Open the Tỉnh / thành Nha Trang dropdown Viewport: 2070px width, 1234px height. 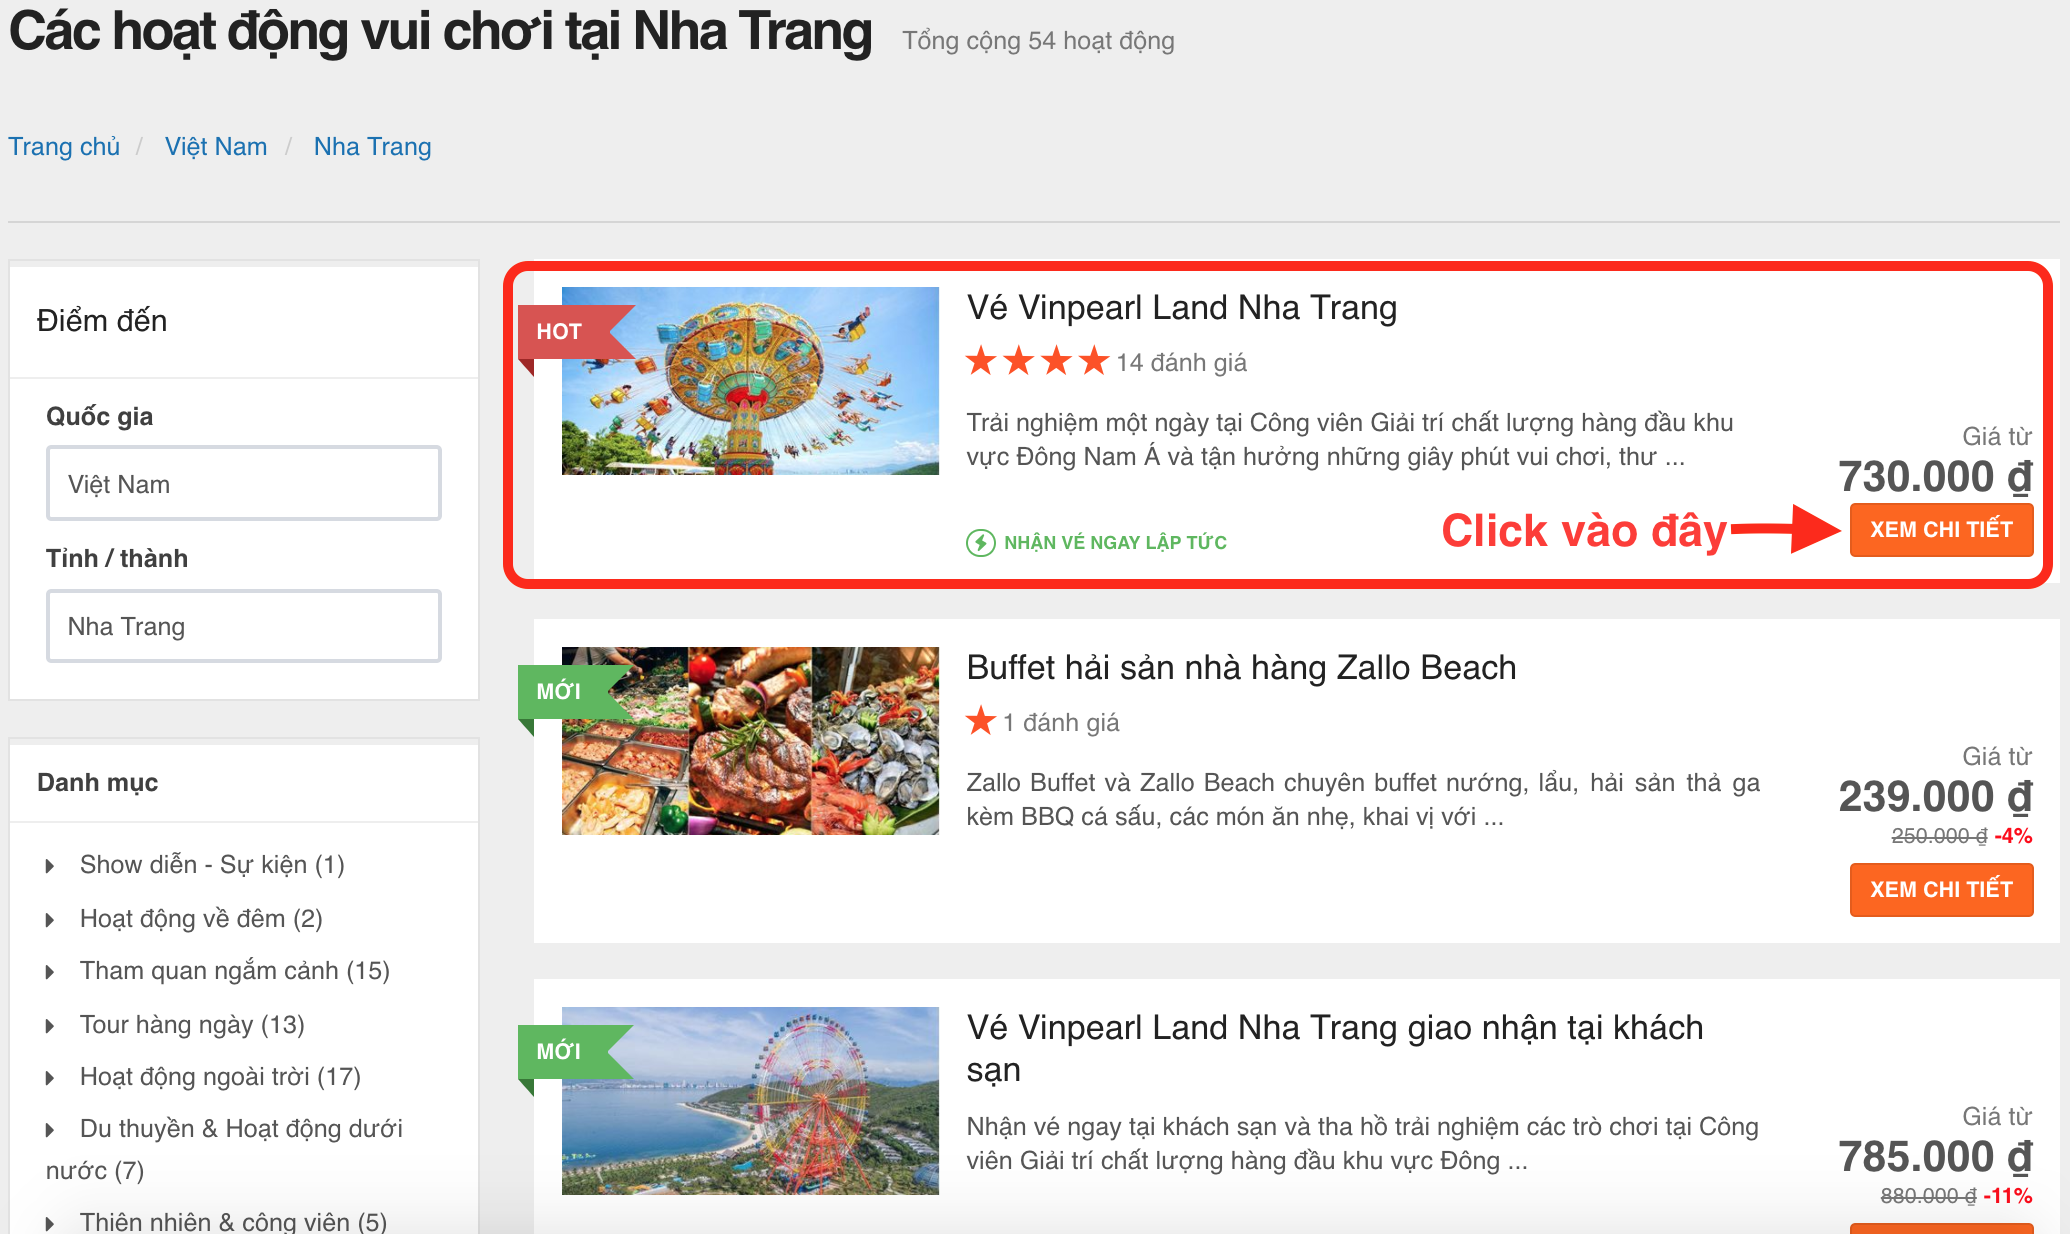coord(244,626)
